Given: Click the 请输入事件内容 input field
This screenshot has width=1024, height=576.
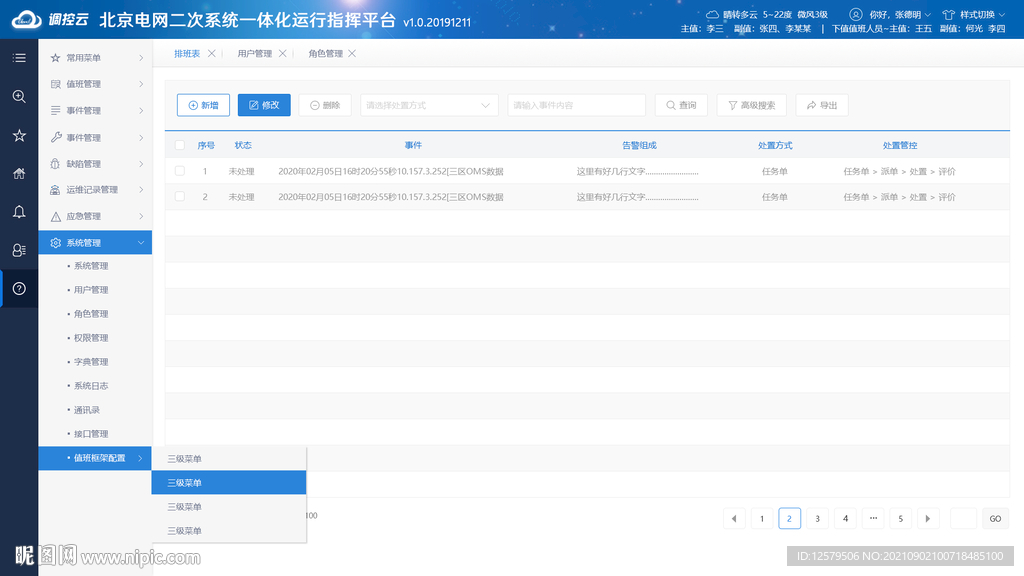Looking at the screenshot, I should click(576, 105).
